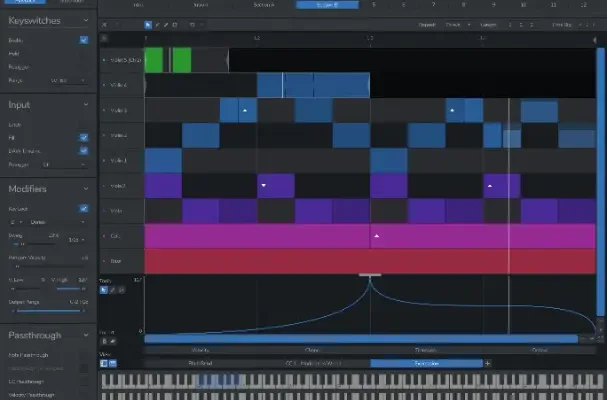This screenshot has width=607, height=400.
Task: Toggle the Fill checkbox under Input
Action: (x=84, y=137)
